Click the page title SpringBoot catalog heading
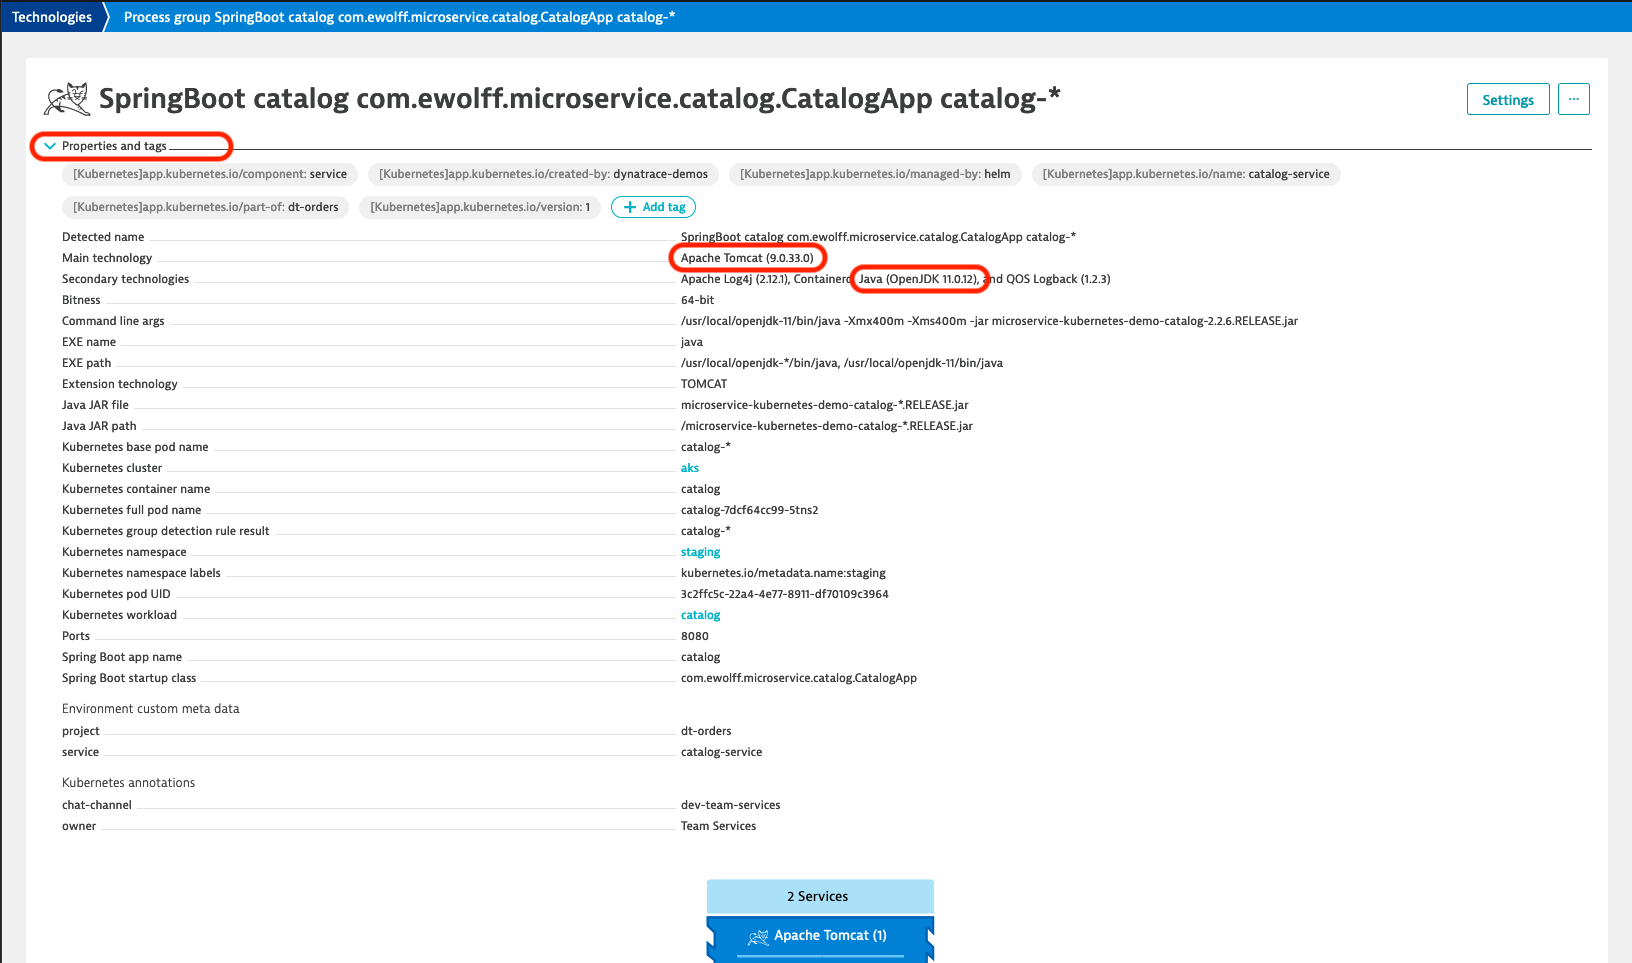The height and width of the screenshot is (963, 1632). [x=579, y=99]
